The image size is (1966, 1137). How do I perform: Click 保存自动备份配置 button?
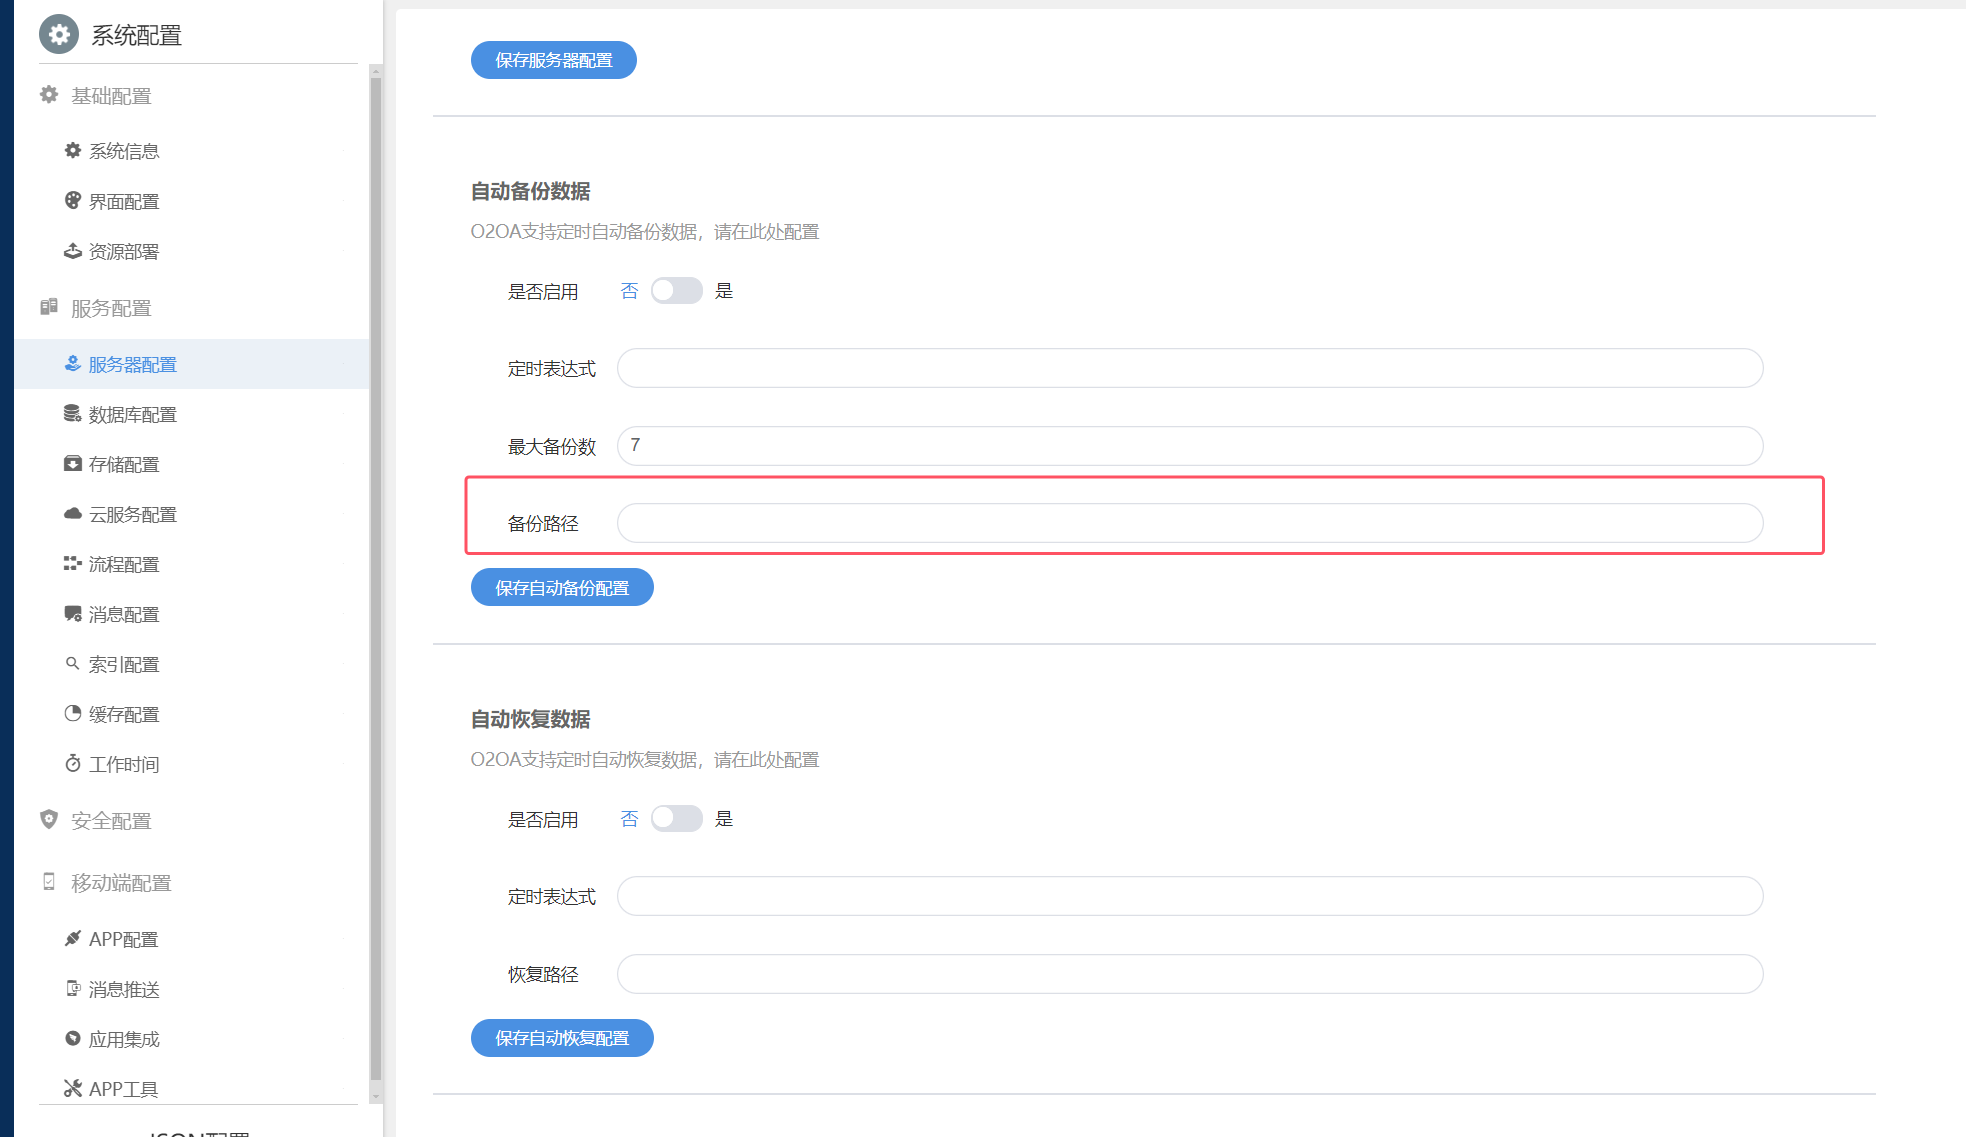point(562,588)
